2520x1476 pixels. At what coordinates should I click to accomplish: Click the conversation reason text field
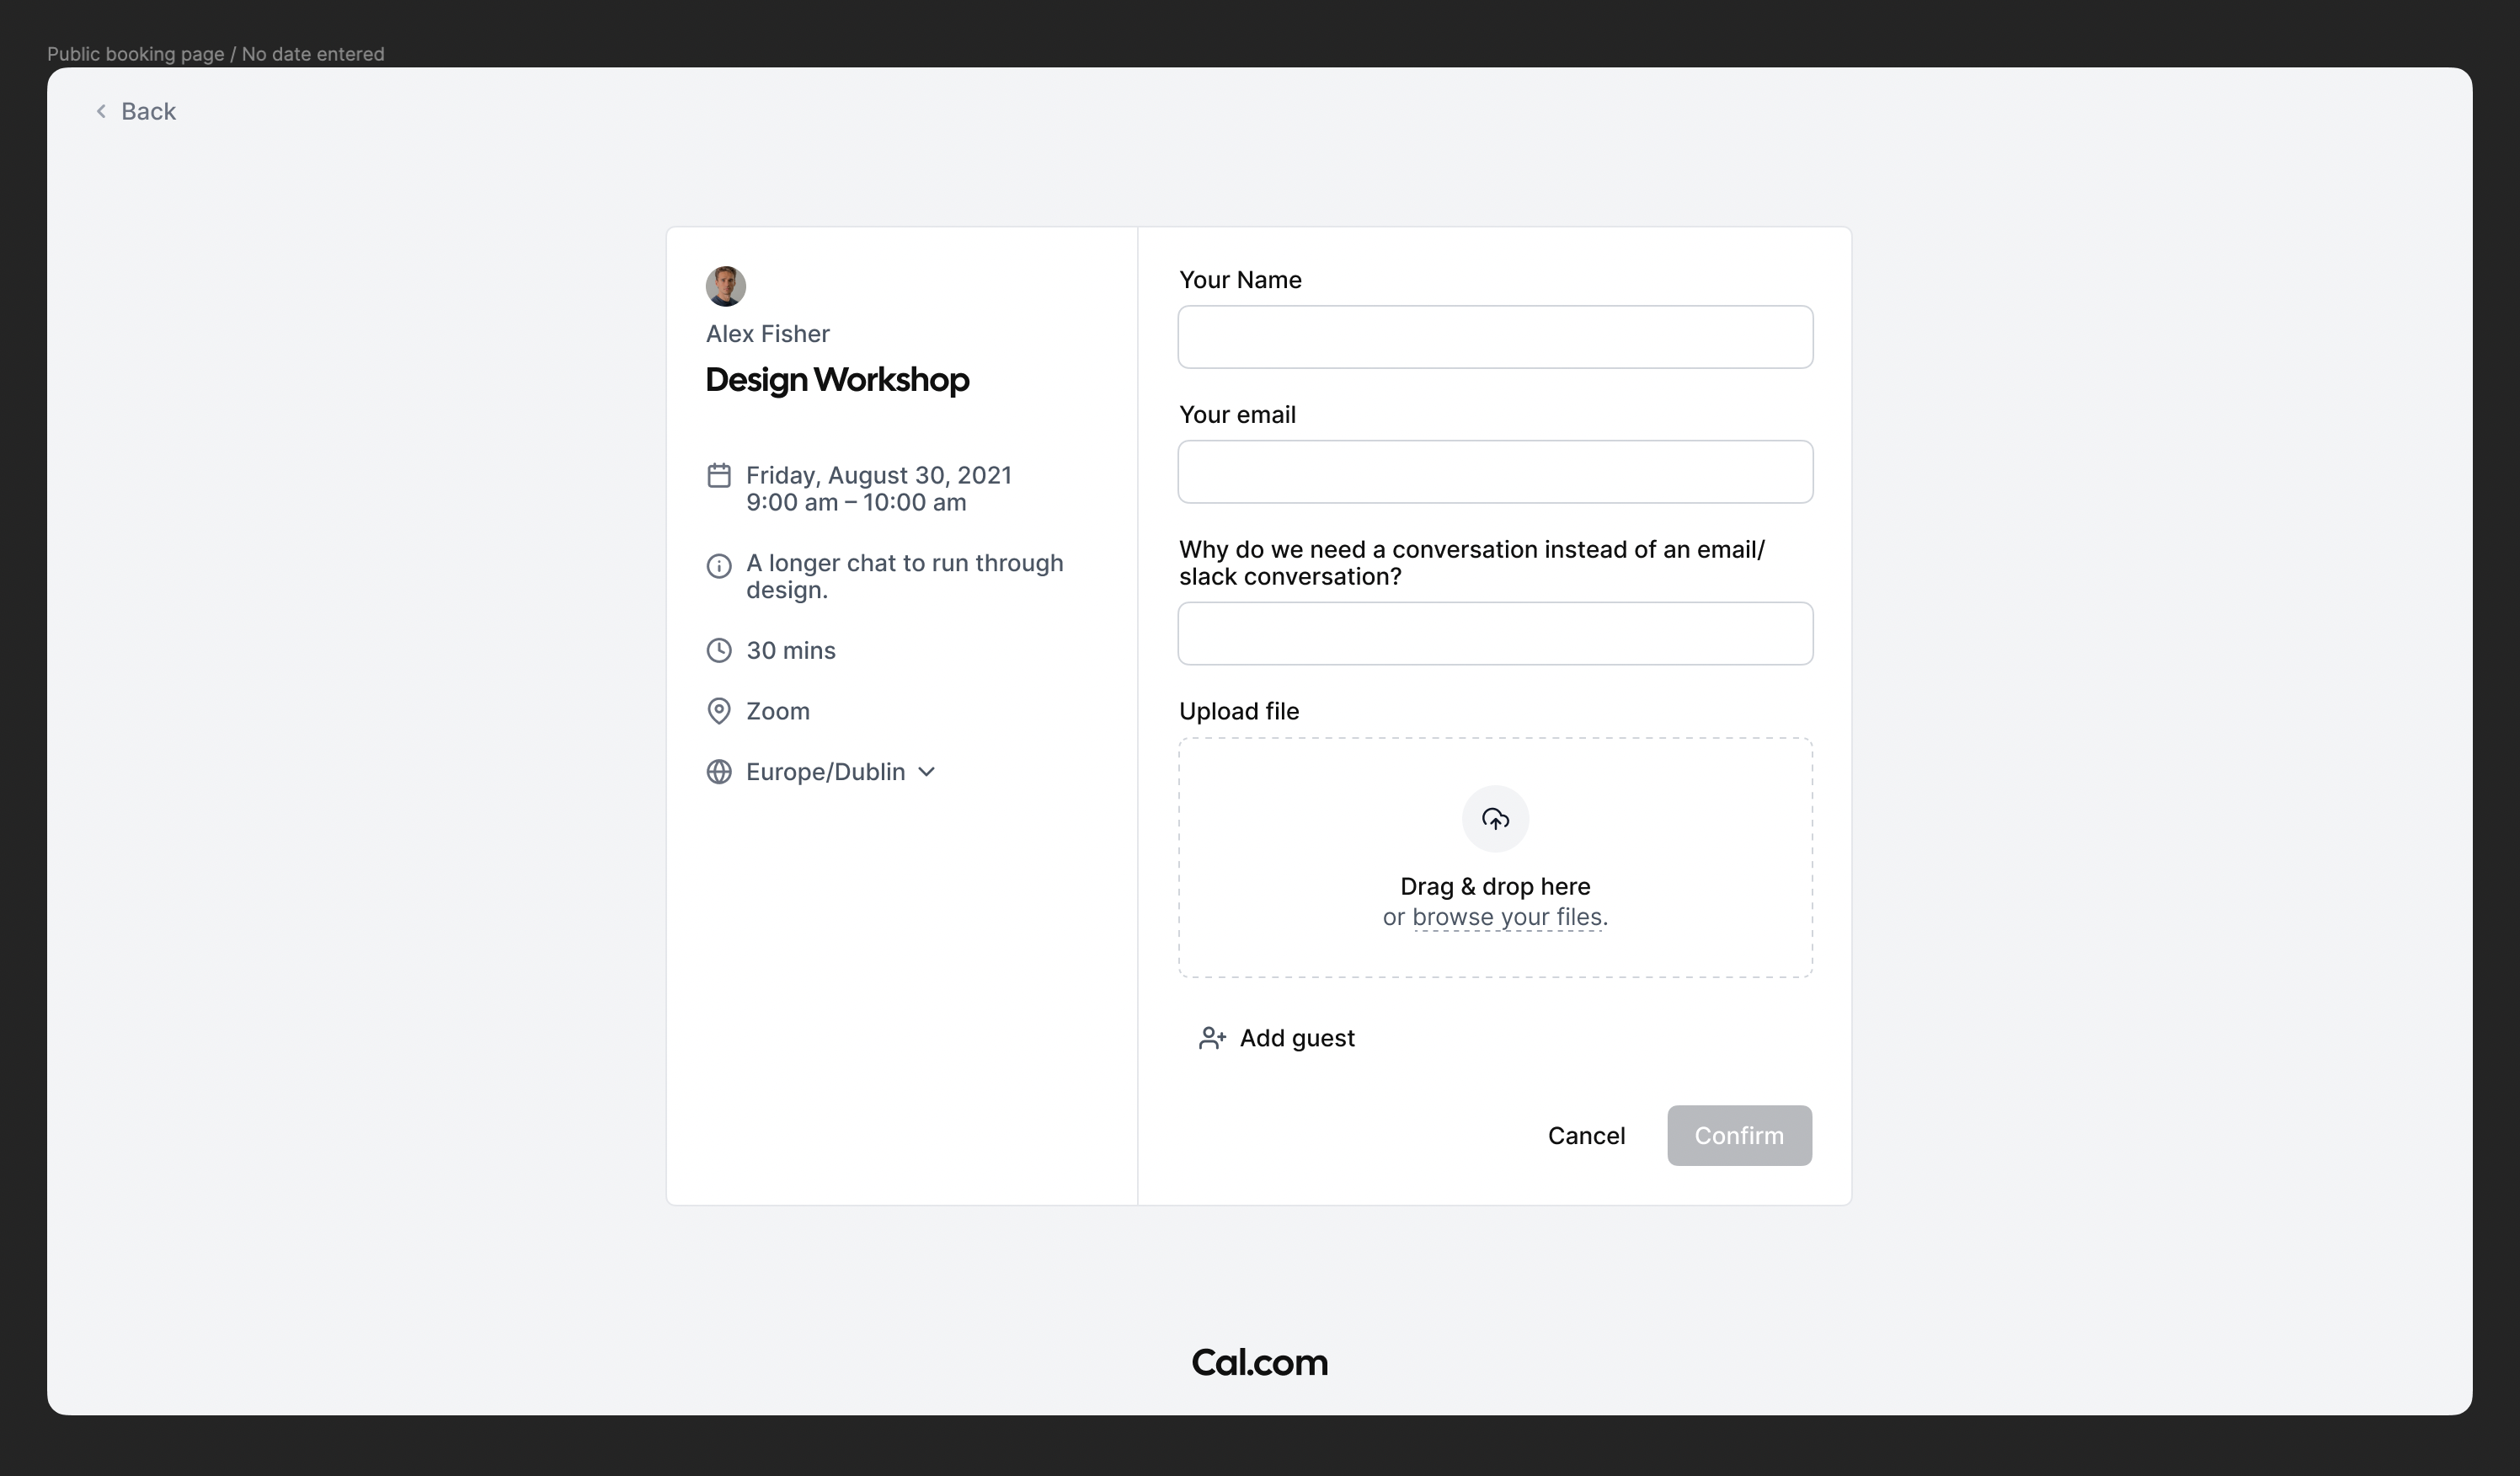(1495, 634)
